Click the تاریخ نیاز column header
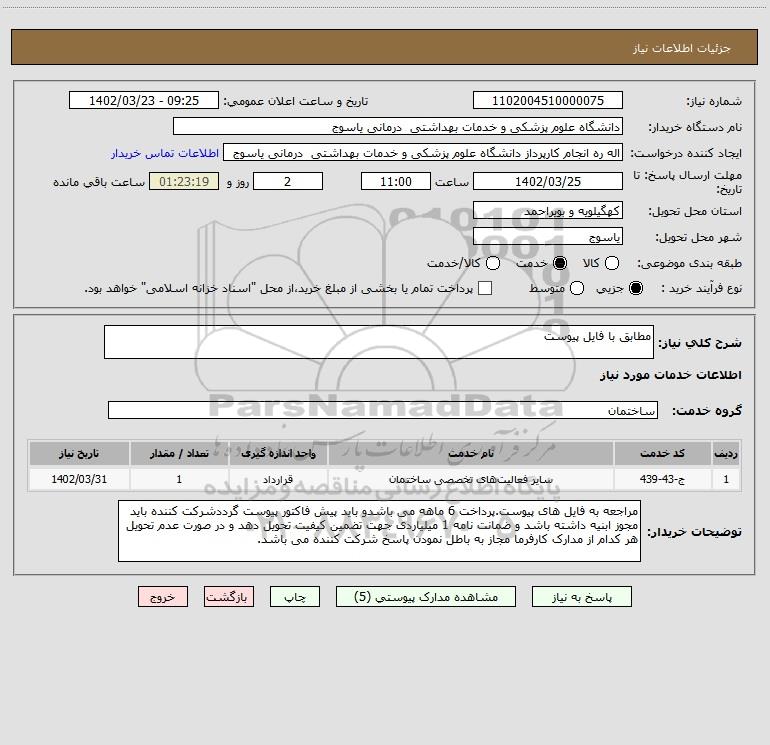This screenshot has width=770, height=745. coord(79,453)
